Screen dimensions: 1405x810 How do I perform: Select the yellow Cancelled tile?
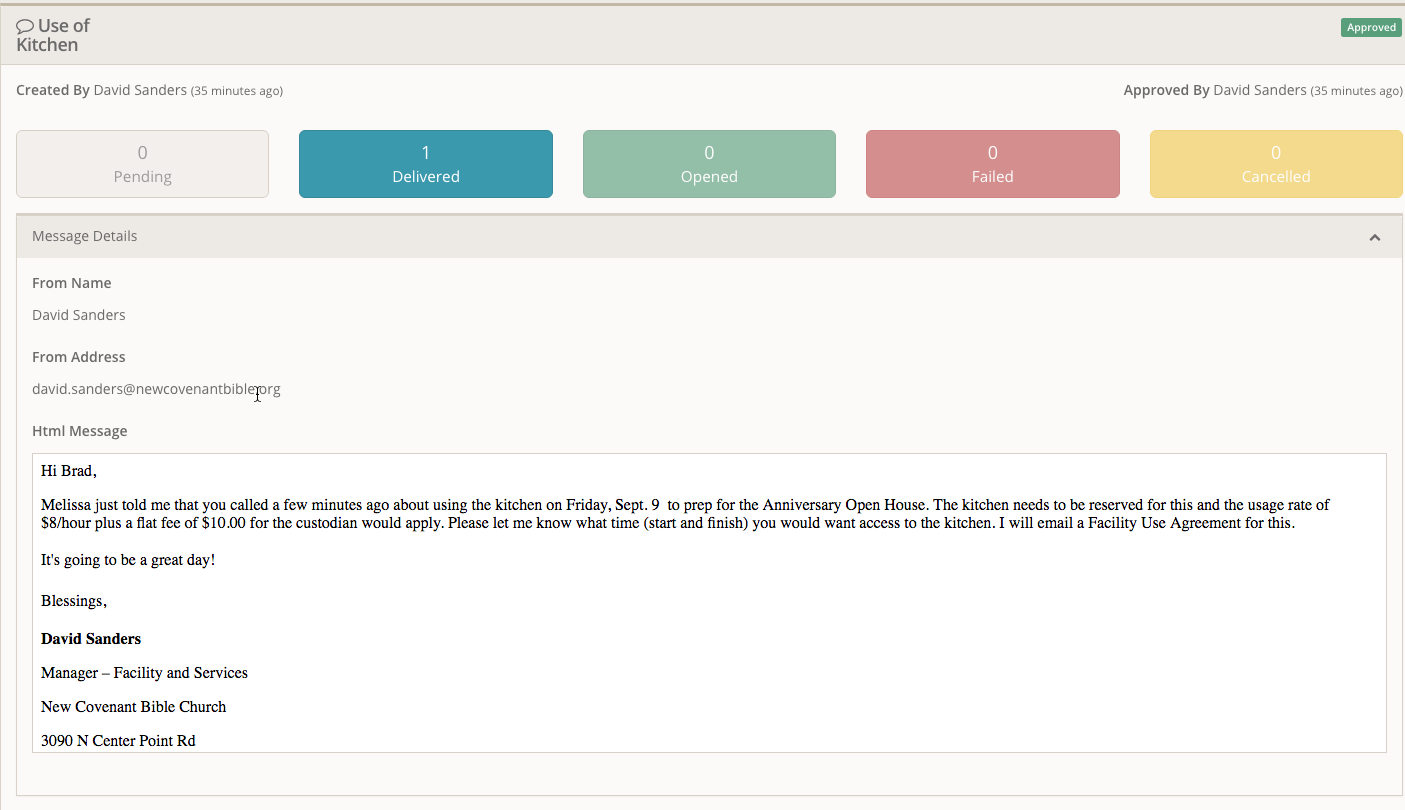(1275, 164)
